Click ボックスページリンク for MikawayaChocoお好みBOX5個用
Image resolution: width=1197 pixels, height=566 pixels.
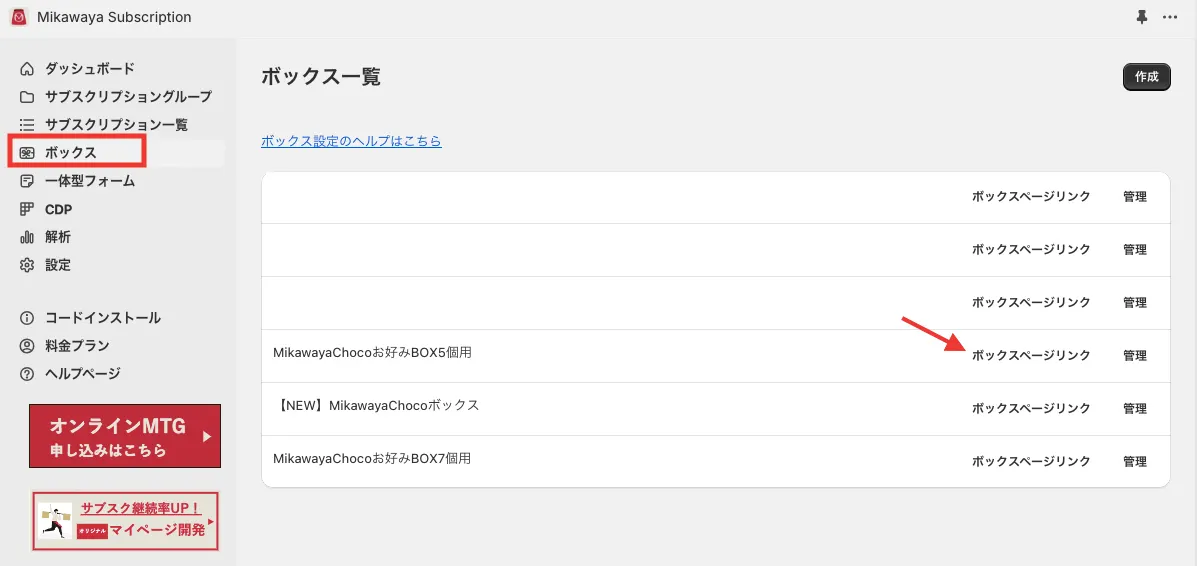(x=1031, y=355)
